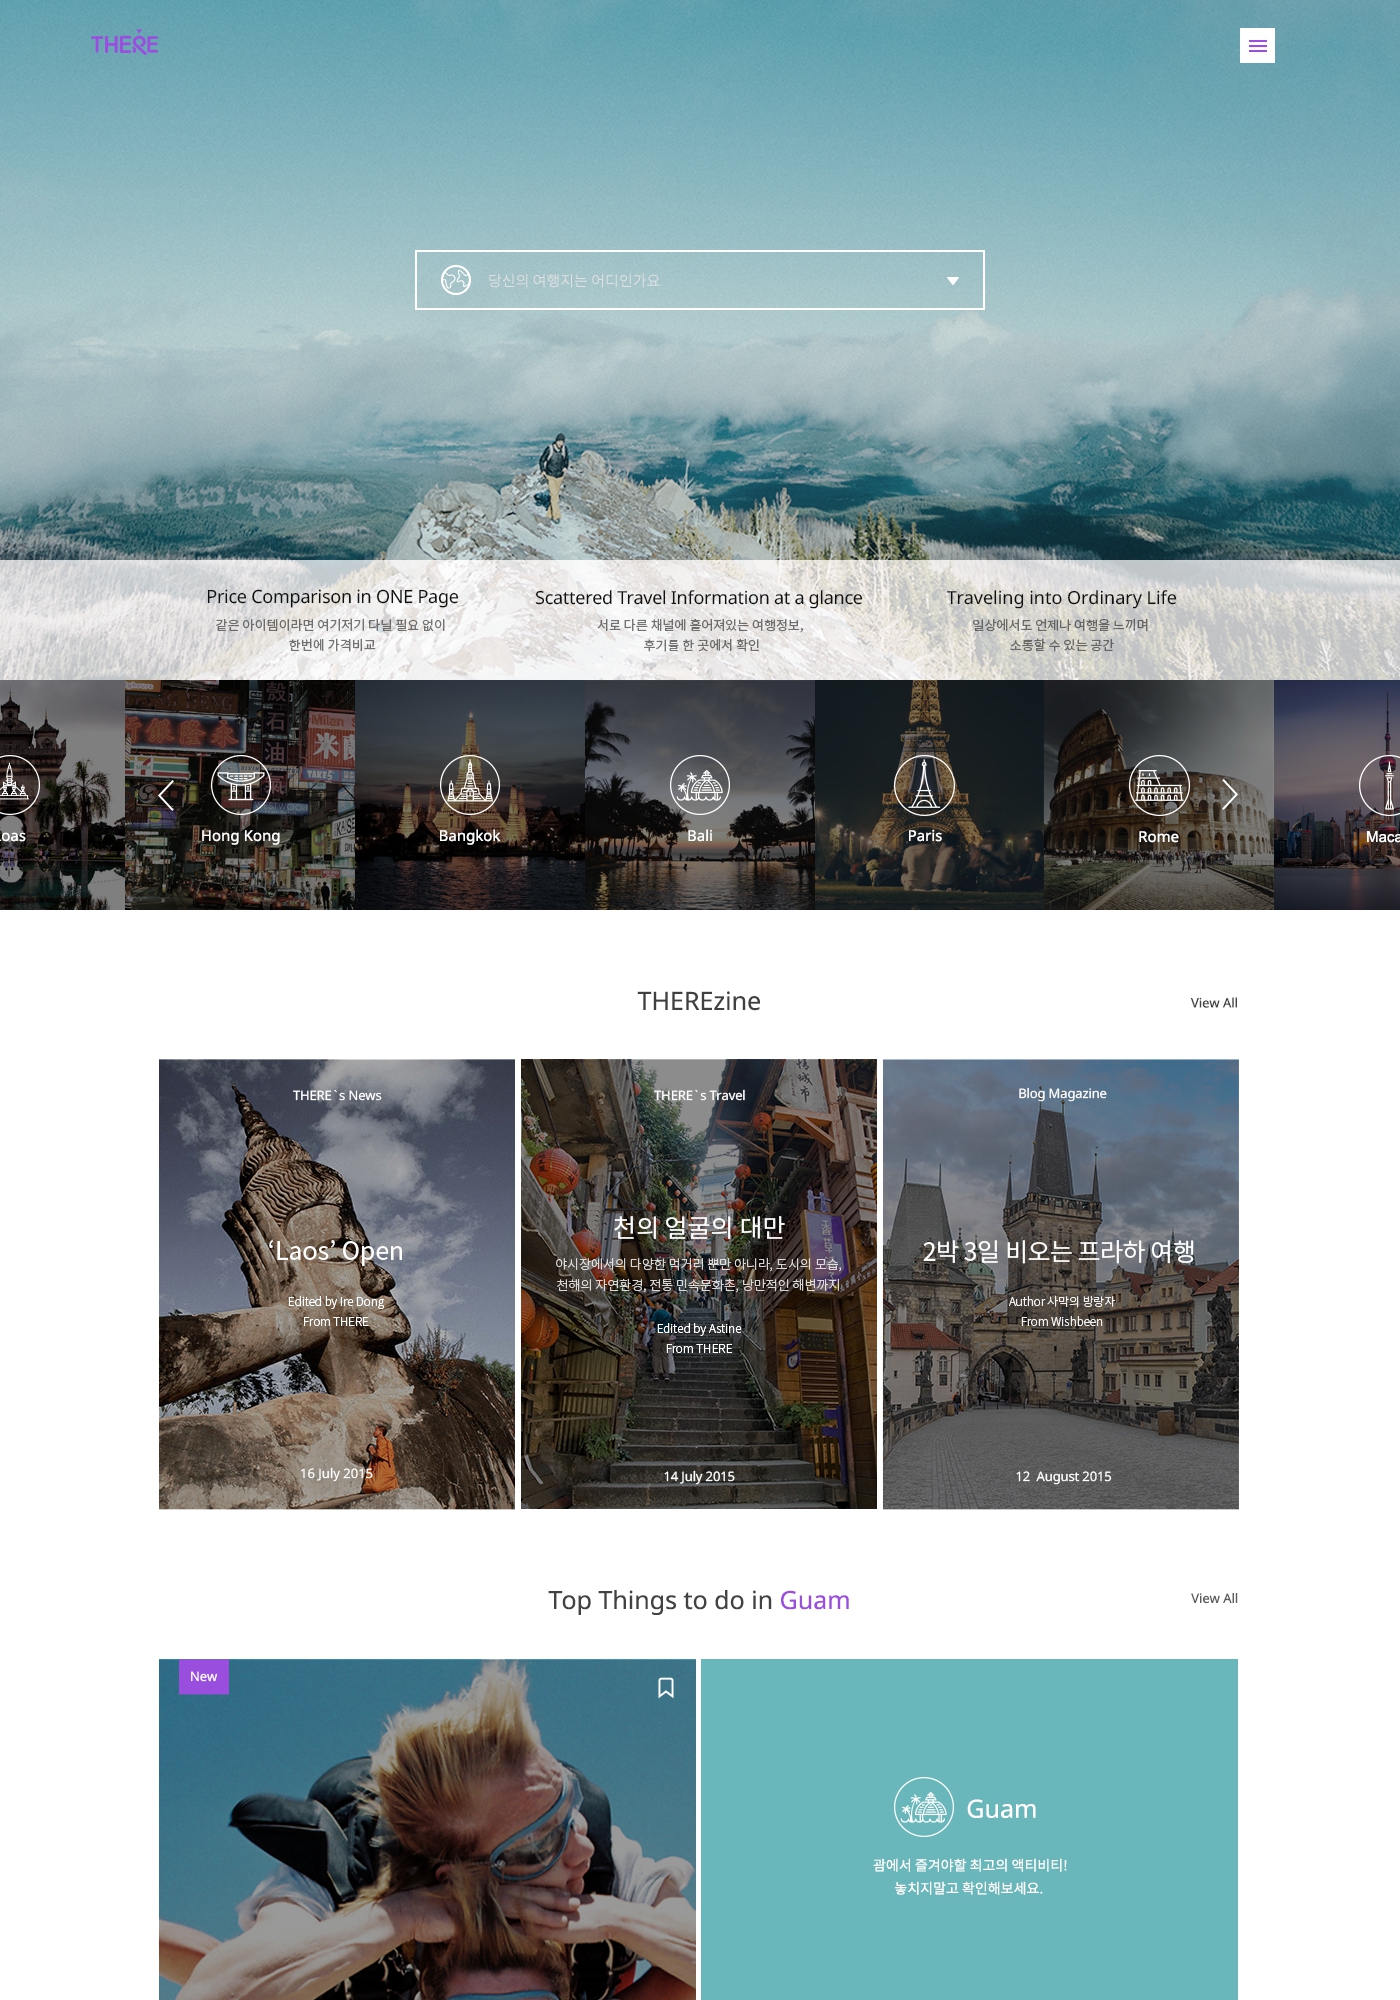Screen dimensions: 1400x2000
Task: Choose the Bali destination icon
Action: [x=700, y=785]
